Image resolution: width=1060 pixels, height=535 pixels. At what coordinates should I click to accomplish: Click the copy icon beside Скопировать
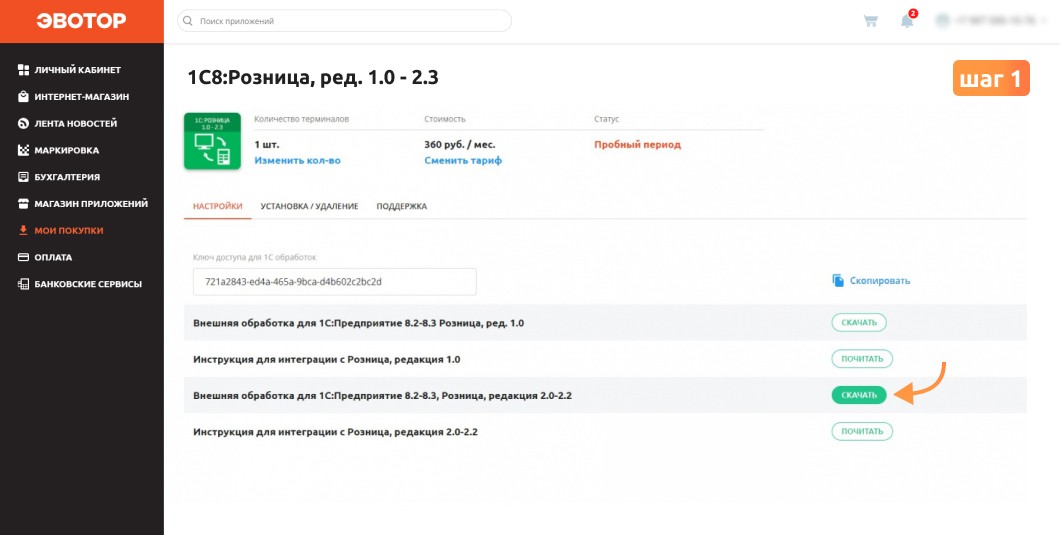[x=838, y=281]
